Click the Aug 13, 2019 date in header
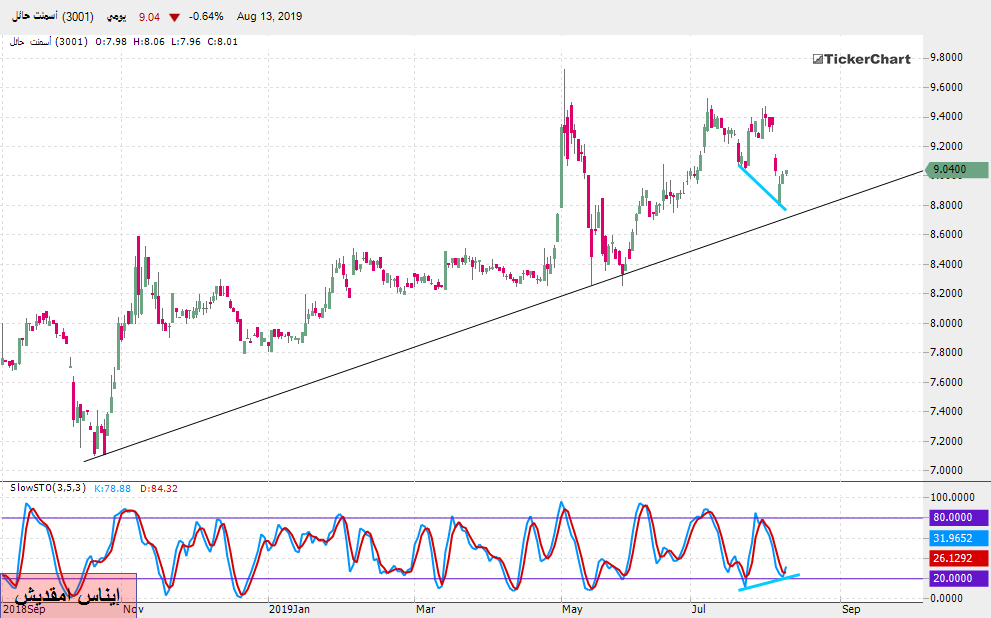The height and width of the screenshot is (618, 991). (x=269, y=17)
